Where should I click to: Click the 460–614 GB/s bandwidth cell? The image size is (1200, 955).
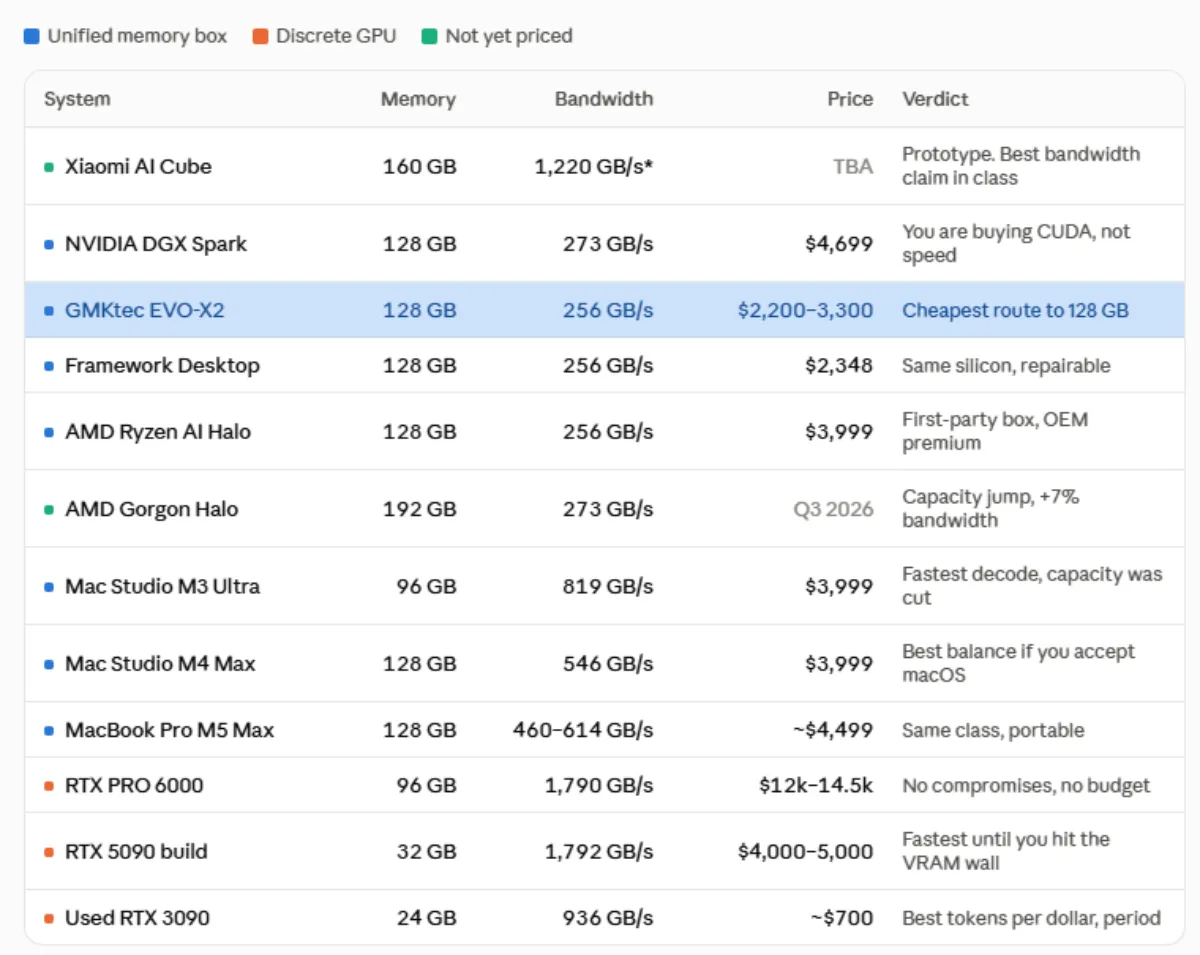tap(583, 730)
